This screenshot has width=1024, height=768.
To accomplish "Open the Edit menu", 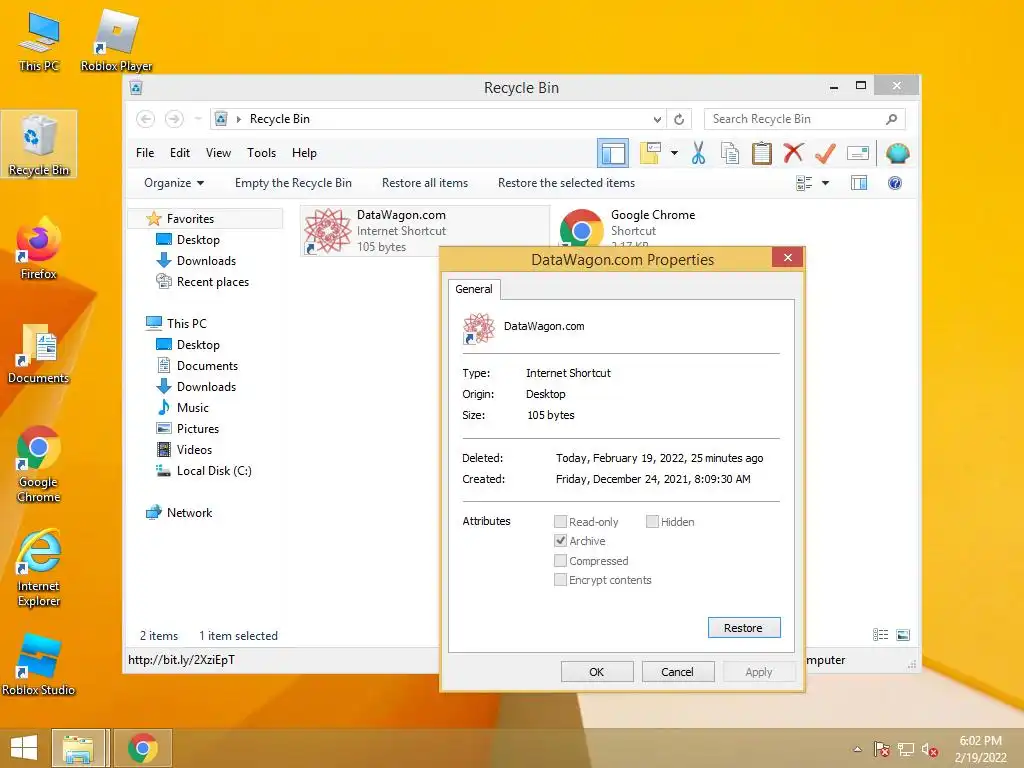I will (x=180, y=153).
